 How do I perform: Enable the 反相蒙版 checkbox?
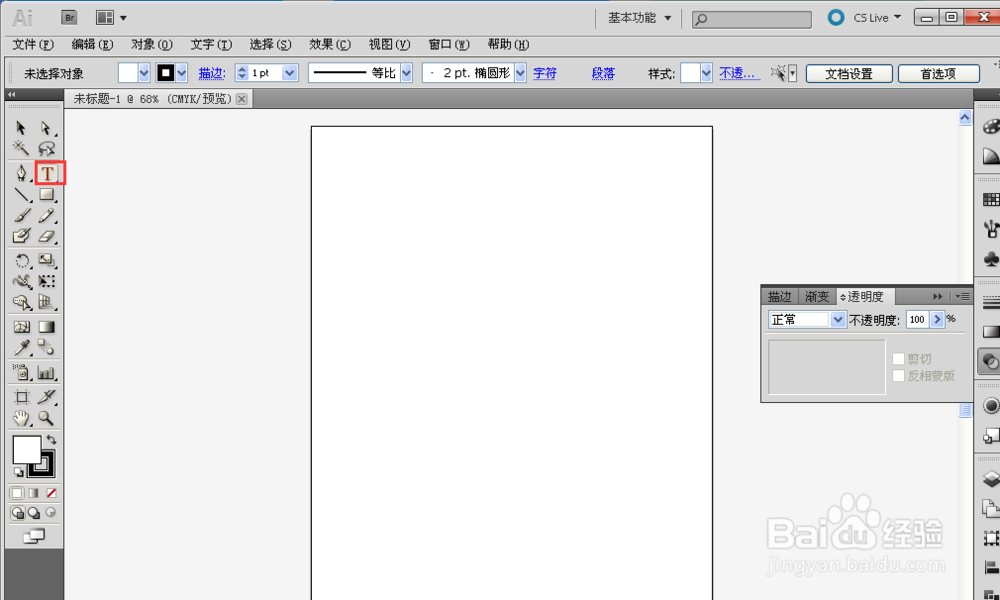pyautogui.click(x=898, y=375)
